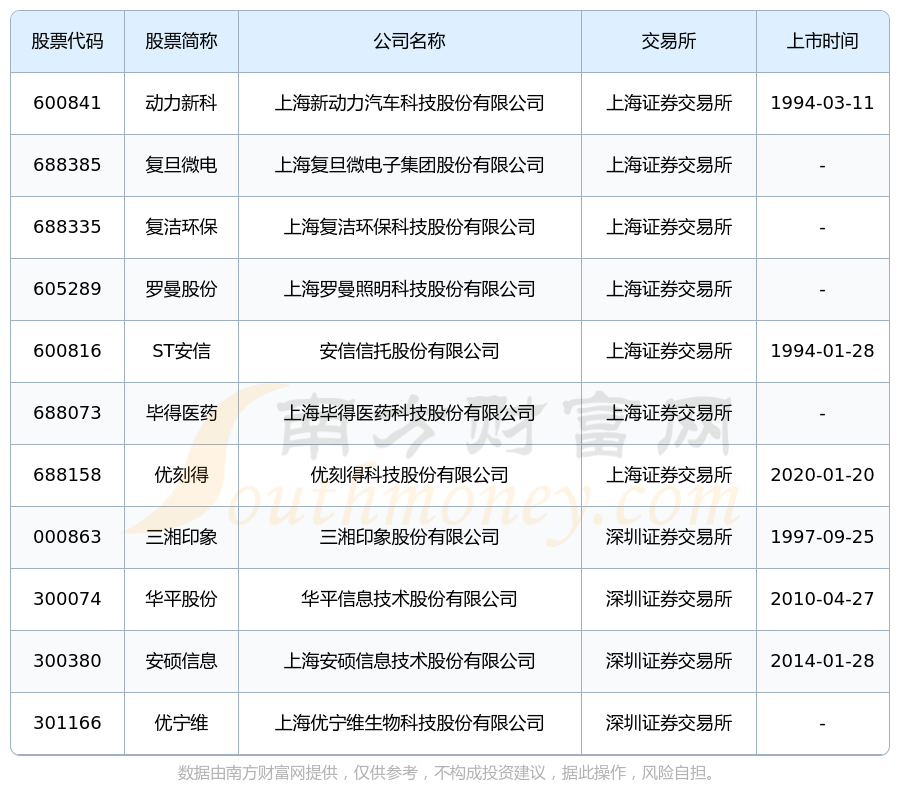Viewport: 900px width, 800px height.
Task: Click 上海证券交易所 in the 动力新科 row
Action: click(x=669, y=103)
